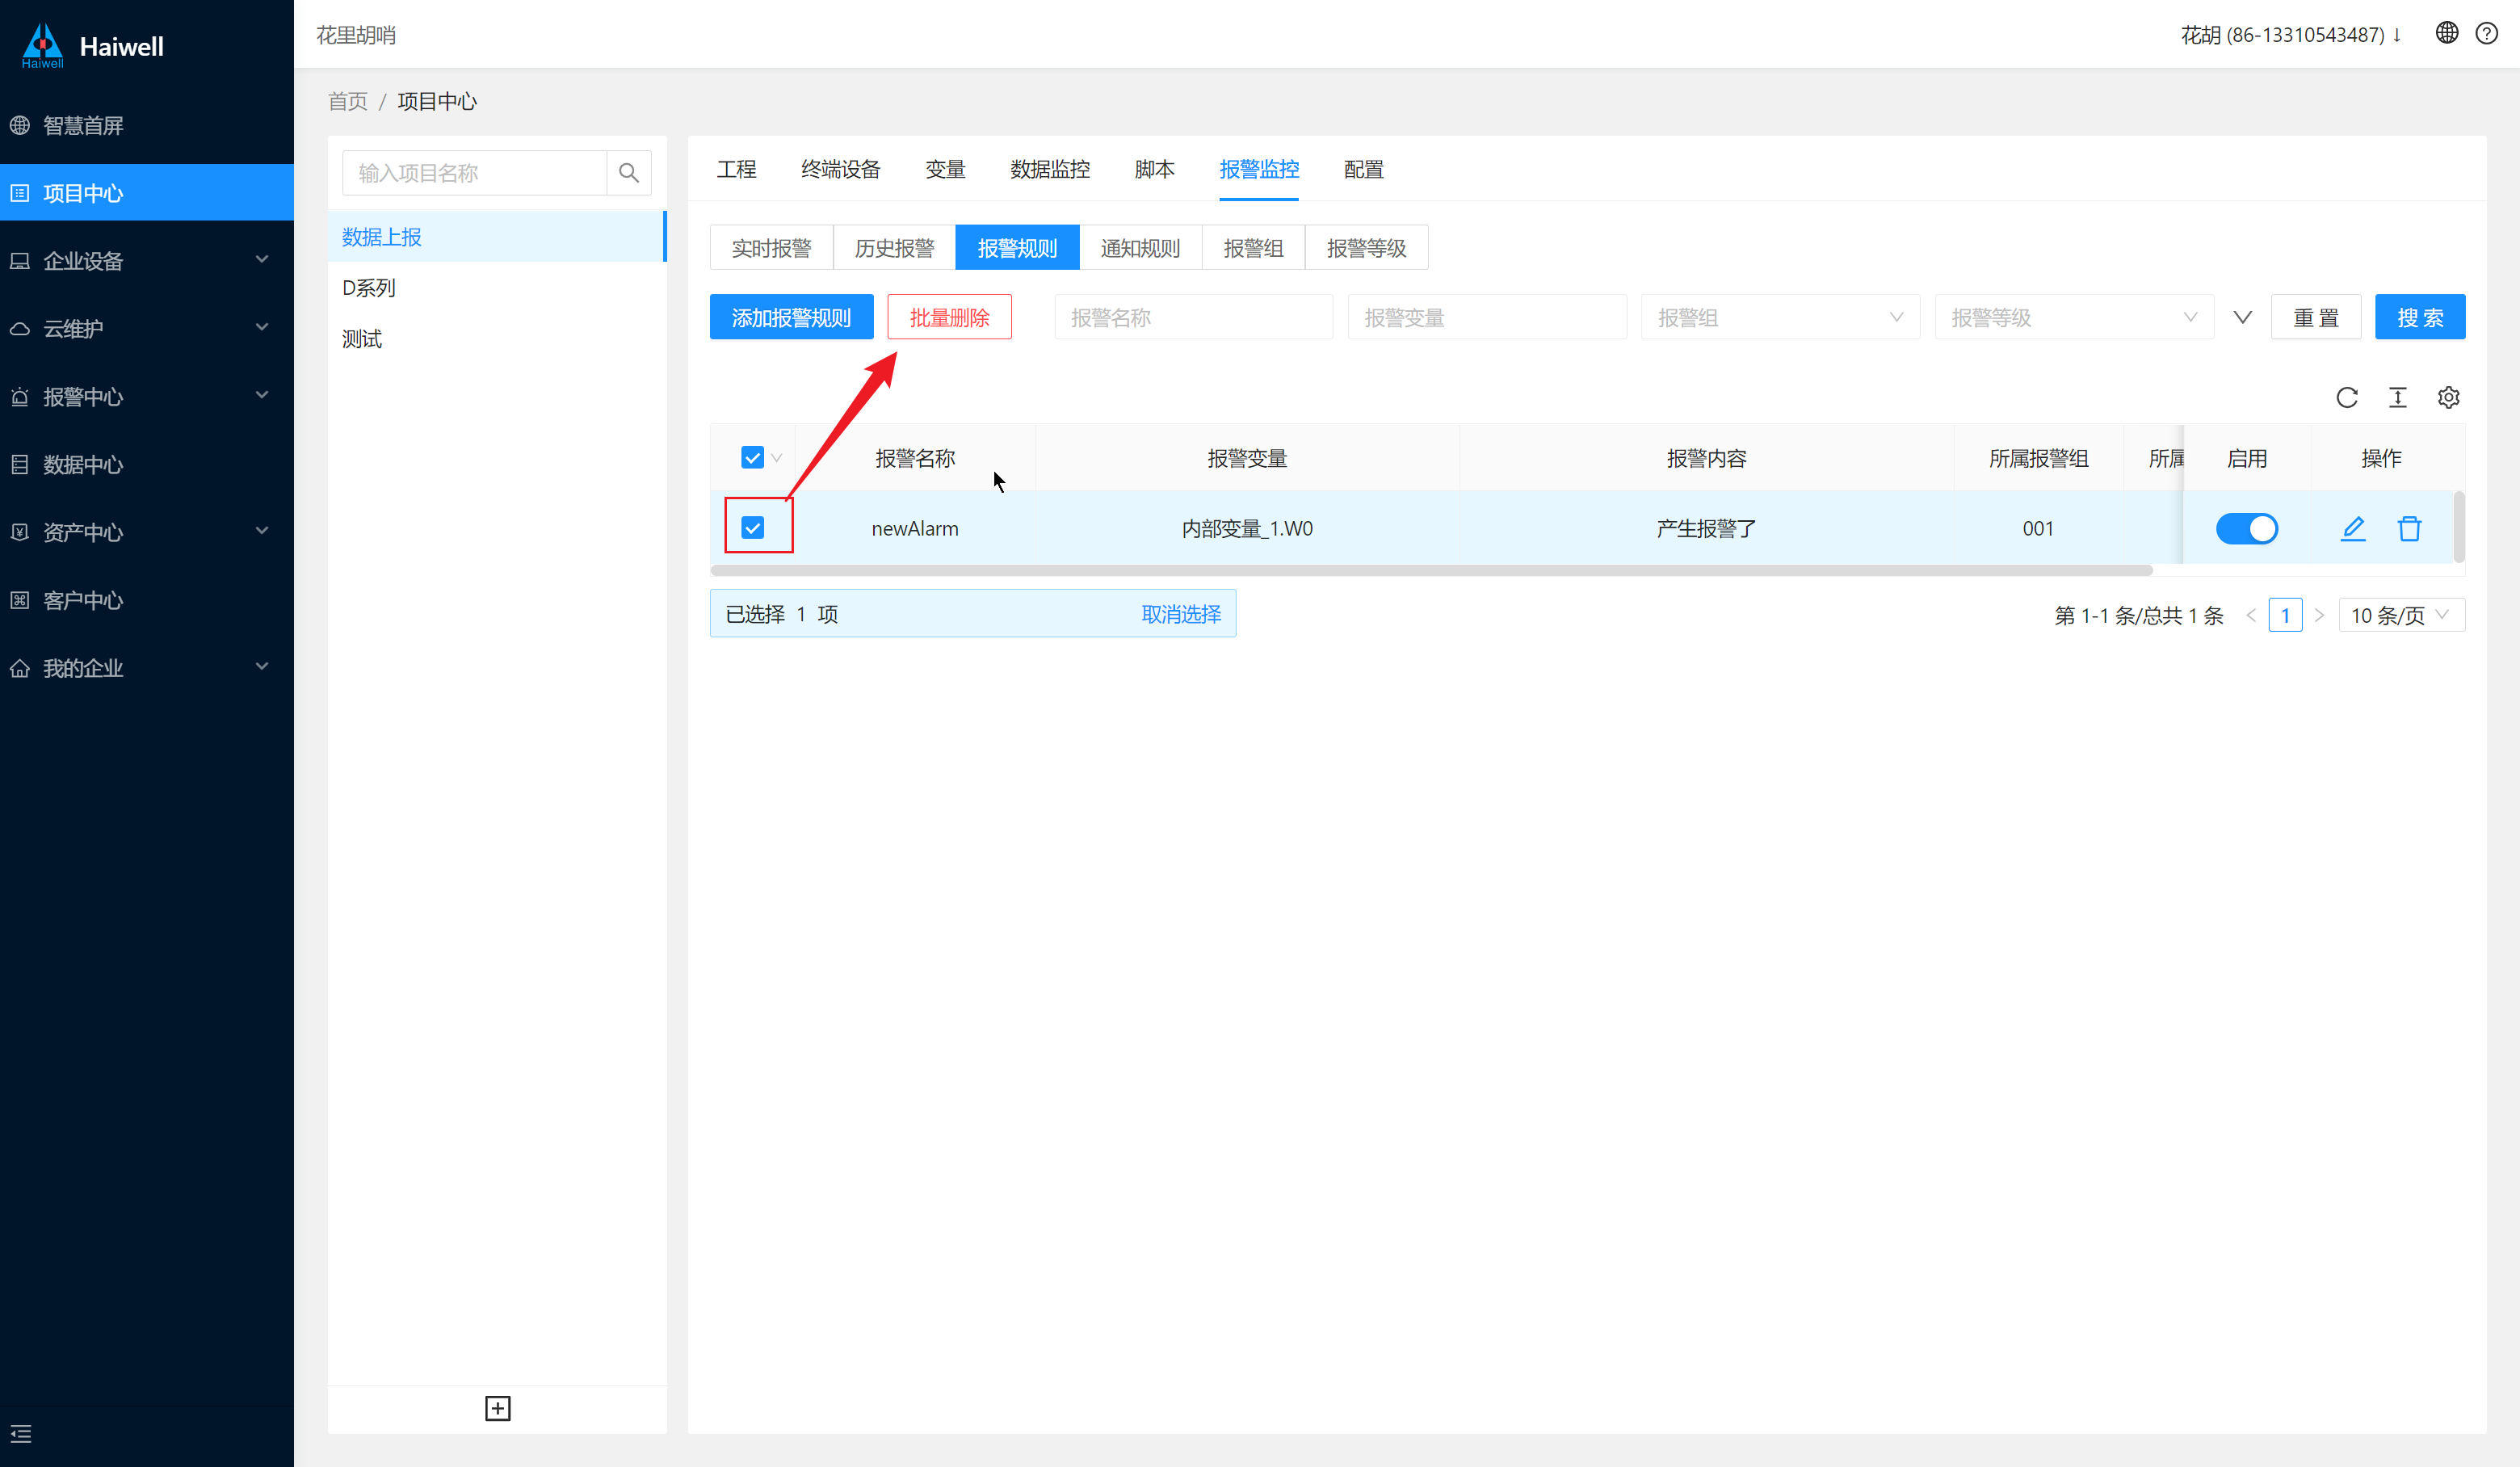Click the 搜索 button
This screenshot has width=2520, height=1467.
(x=2420, y=317)
